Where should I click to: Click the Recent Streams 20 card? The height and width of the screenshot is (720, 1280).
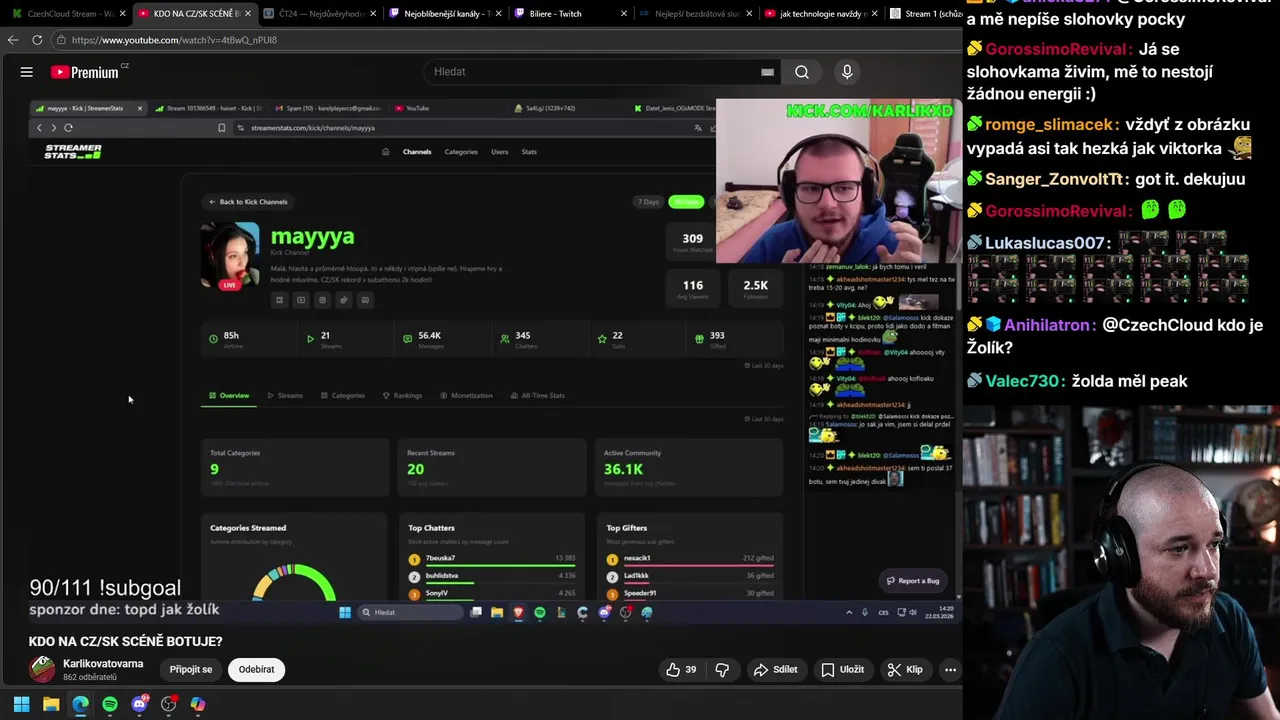491,466
